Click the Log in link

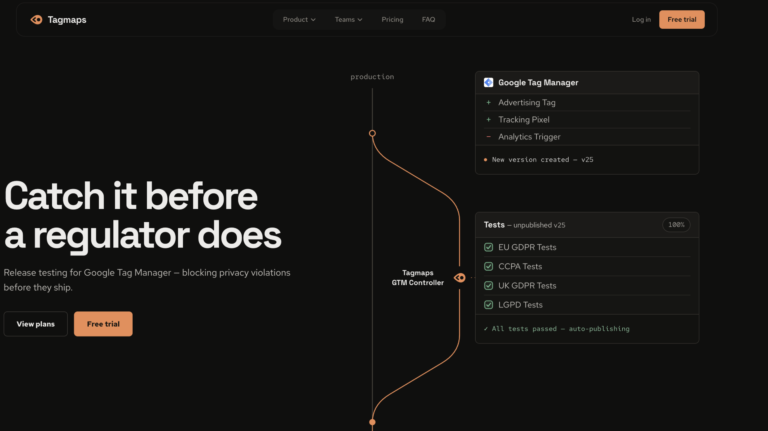tap(641, 20)
